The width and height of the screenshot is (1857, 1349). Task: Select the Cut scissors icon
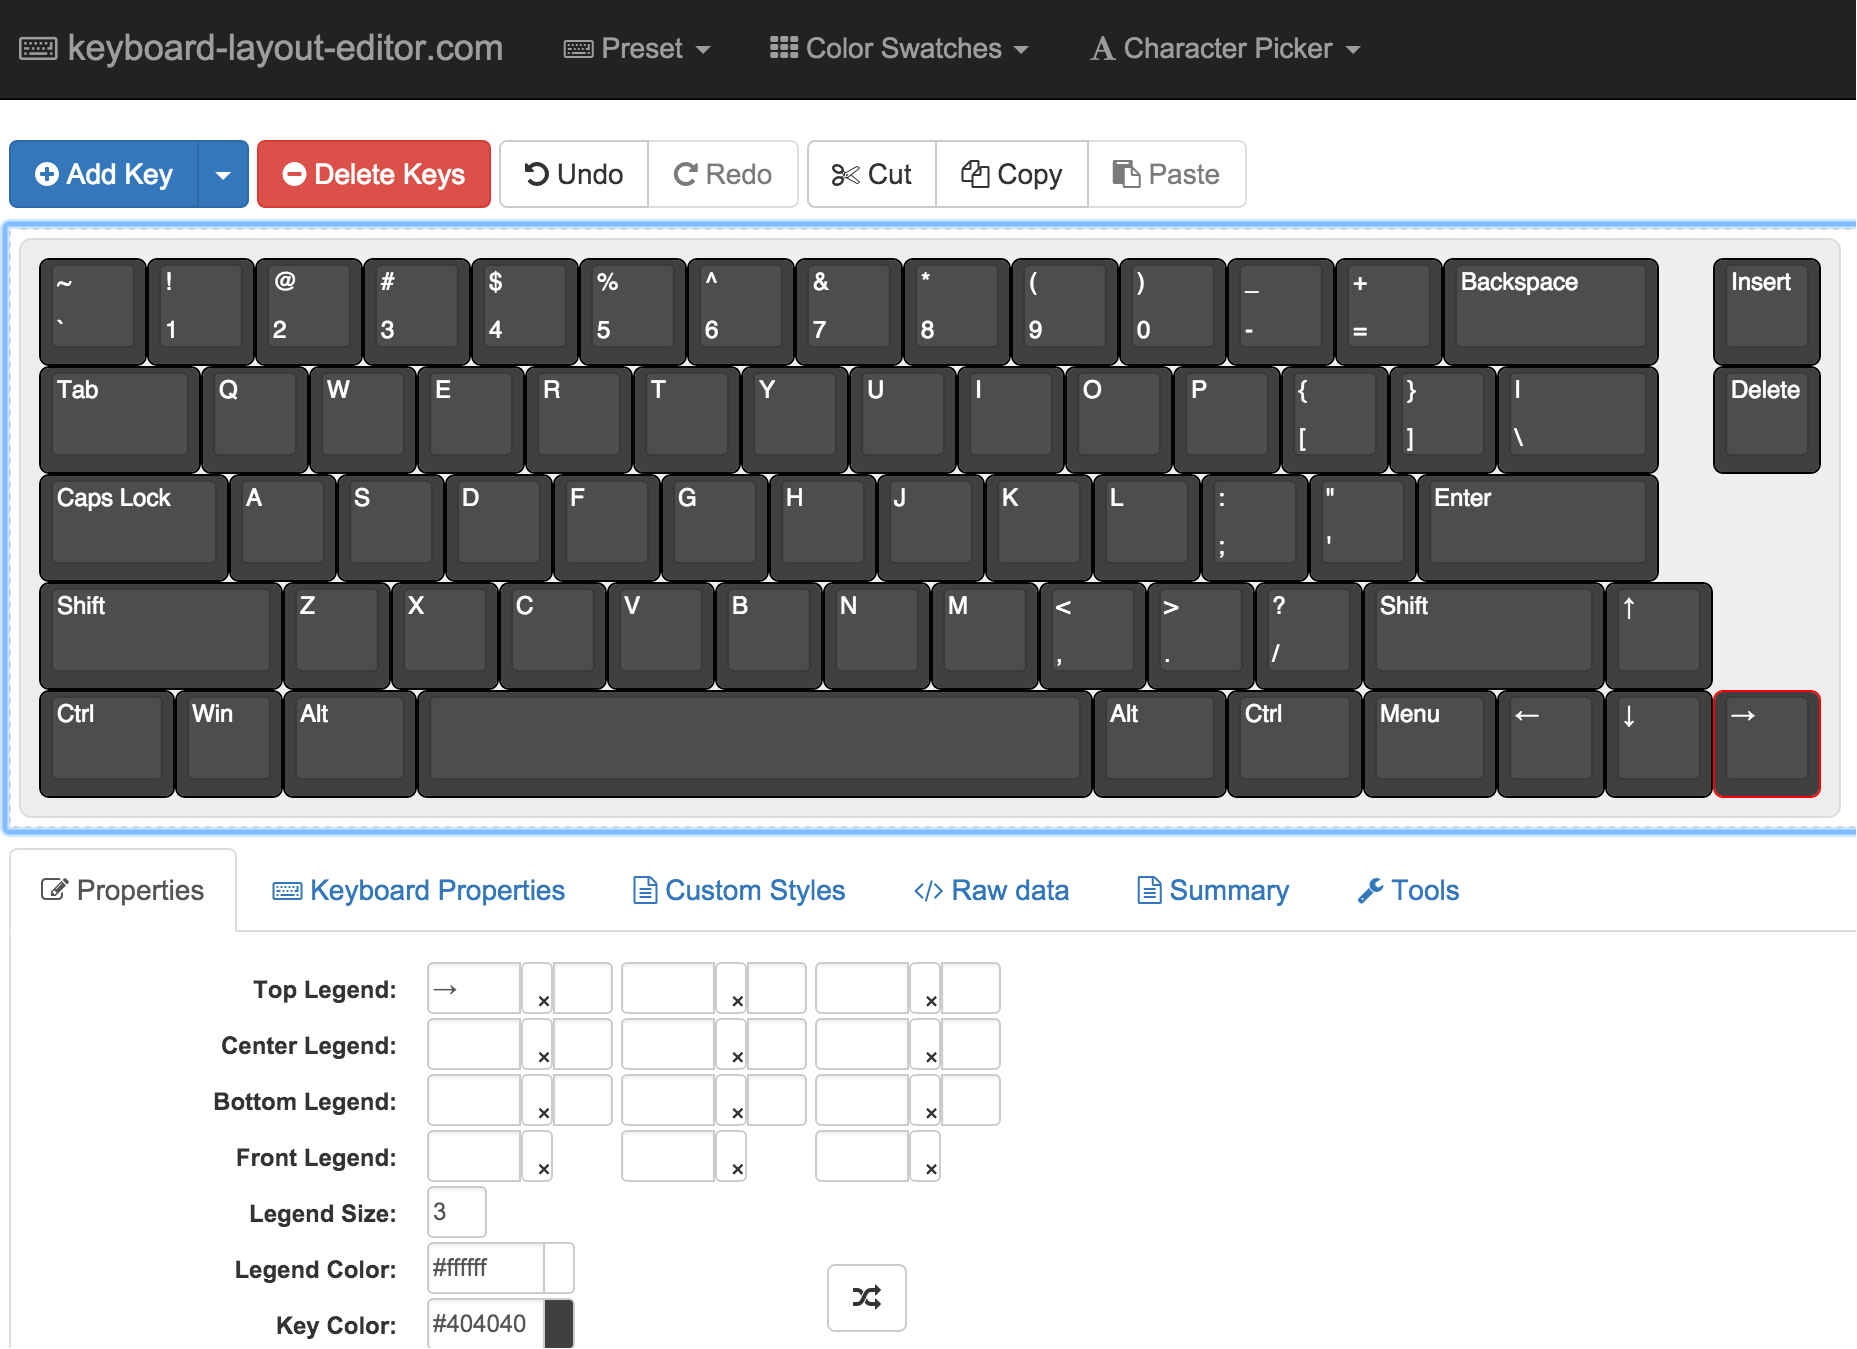[847, 173]
